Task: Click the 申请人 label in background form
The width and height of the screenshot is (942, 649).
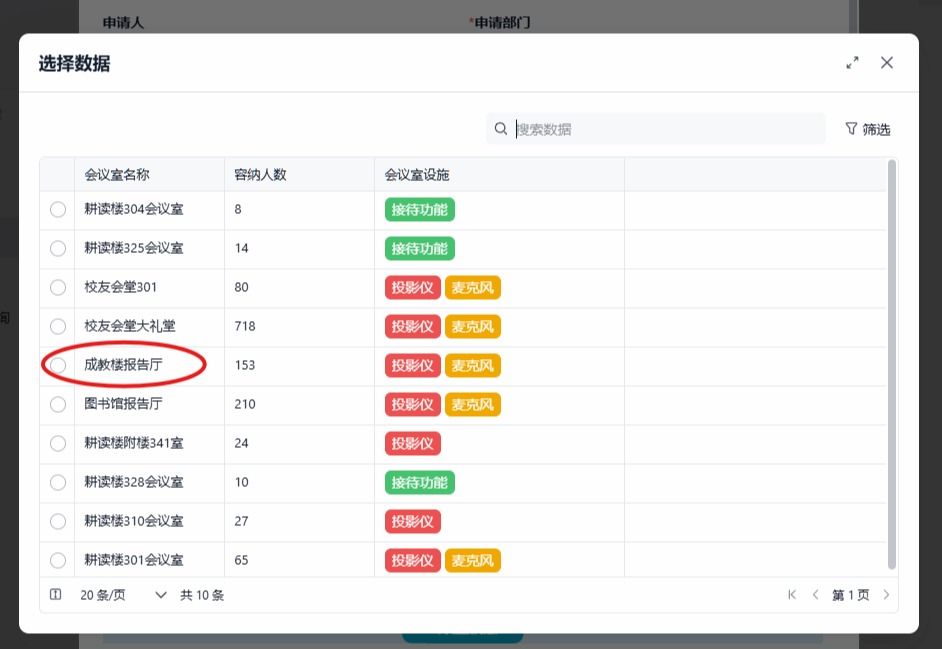Action: point(123,23)
